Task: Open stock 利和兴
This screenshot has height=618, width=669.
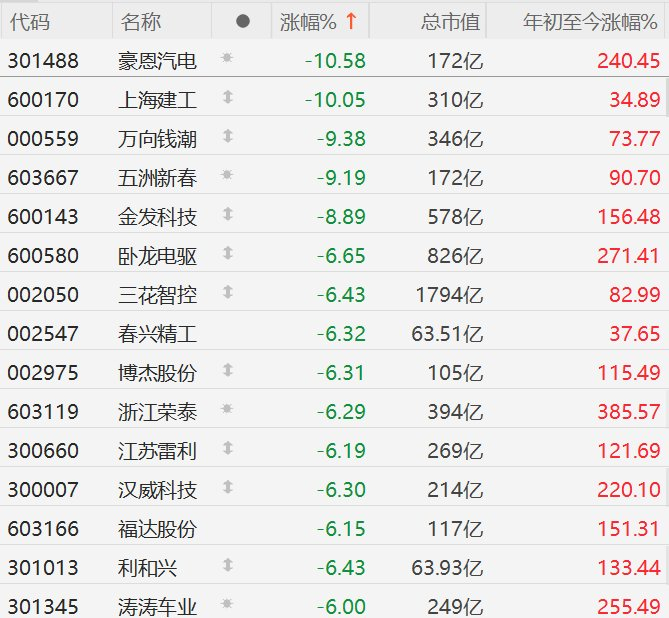Action: click(x=148, y=568)
